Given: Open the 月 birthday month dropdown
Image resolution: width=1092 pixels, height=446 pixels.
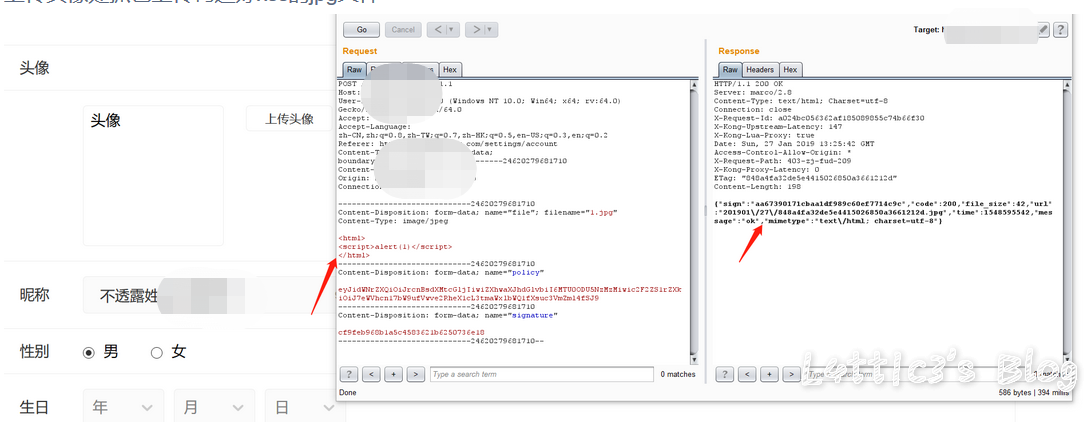Looking at the screenshot, I should click(214, 407).
